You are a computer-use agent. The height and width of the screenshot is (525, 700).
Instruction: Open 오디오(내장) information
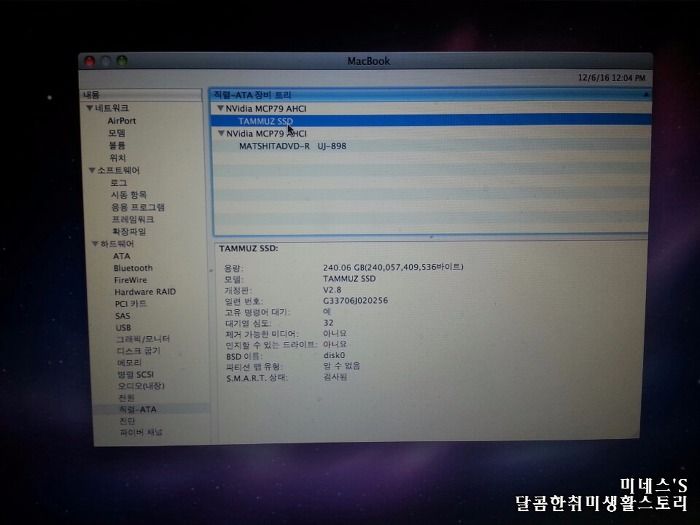pos(141,386)
